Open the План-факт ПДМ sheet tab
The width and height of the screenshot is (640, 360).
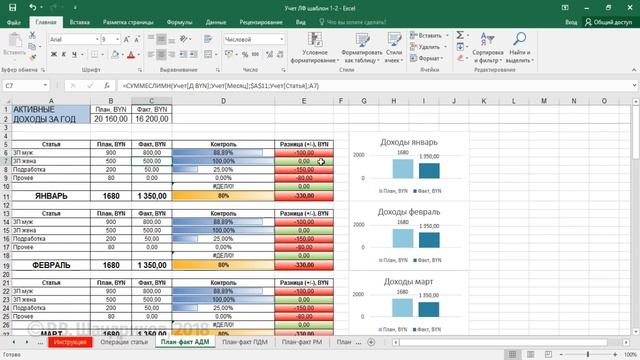(245, 342)
